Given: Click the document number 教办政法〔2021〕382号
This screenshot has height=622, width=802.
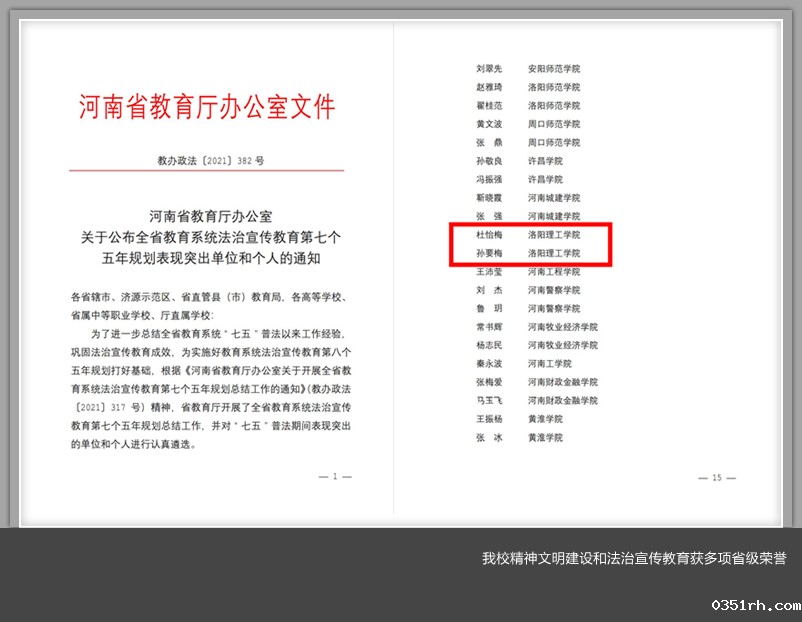Looking at the screenshot, I should click(x=210, y=160).
